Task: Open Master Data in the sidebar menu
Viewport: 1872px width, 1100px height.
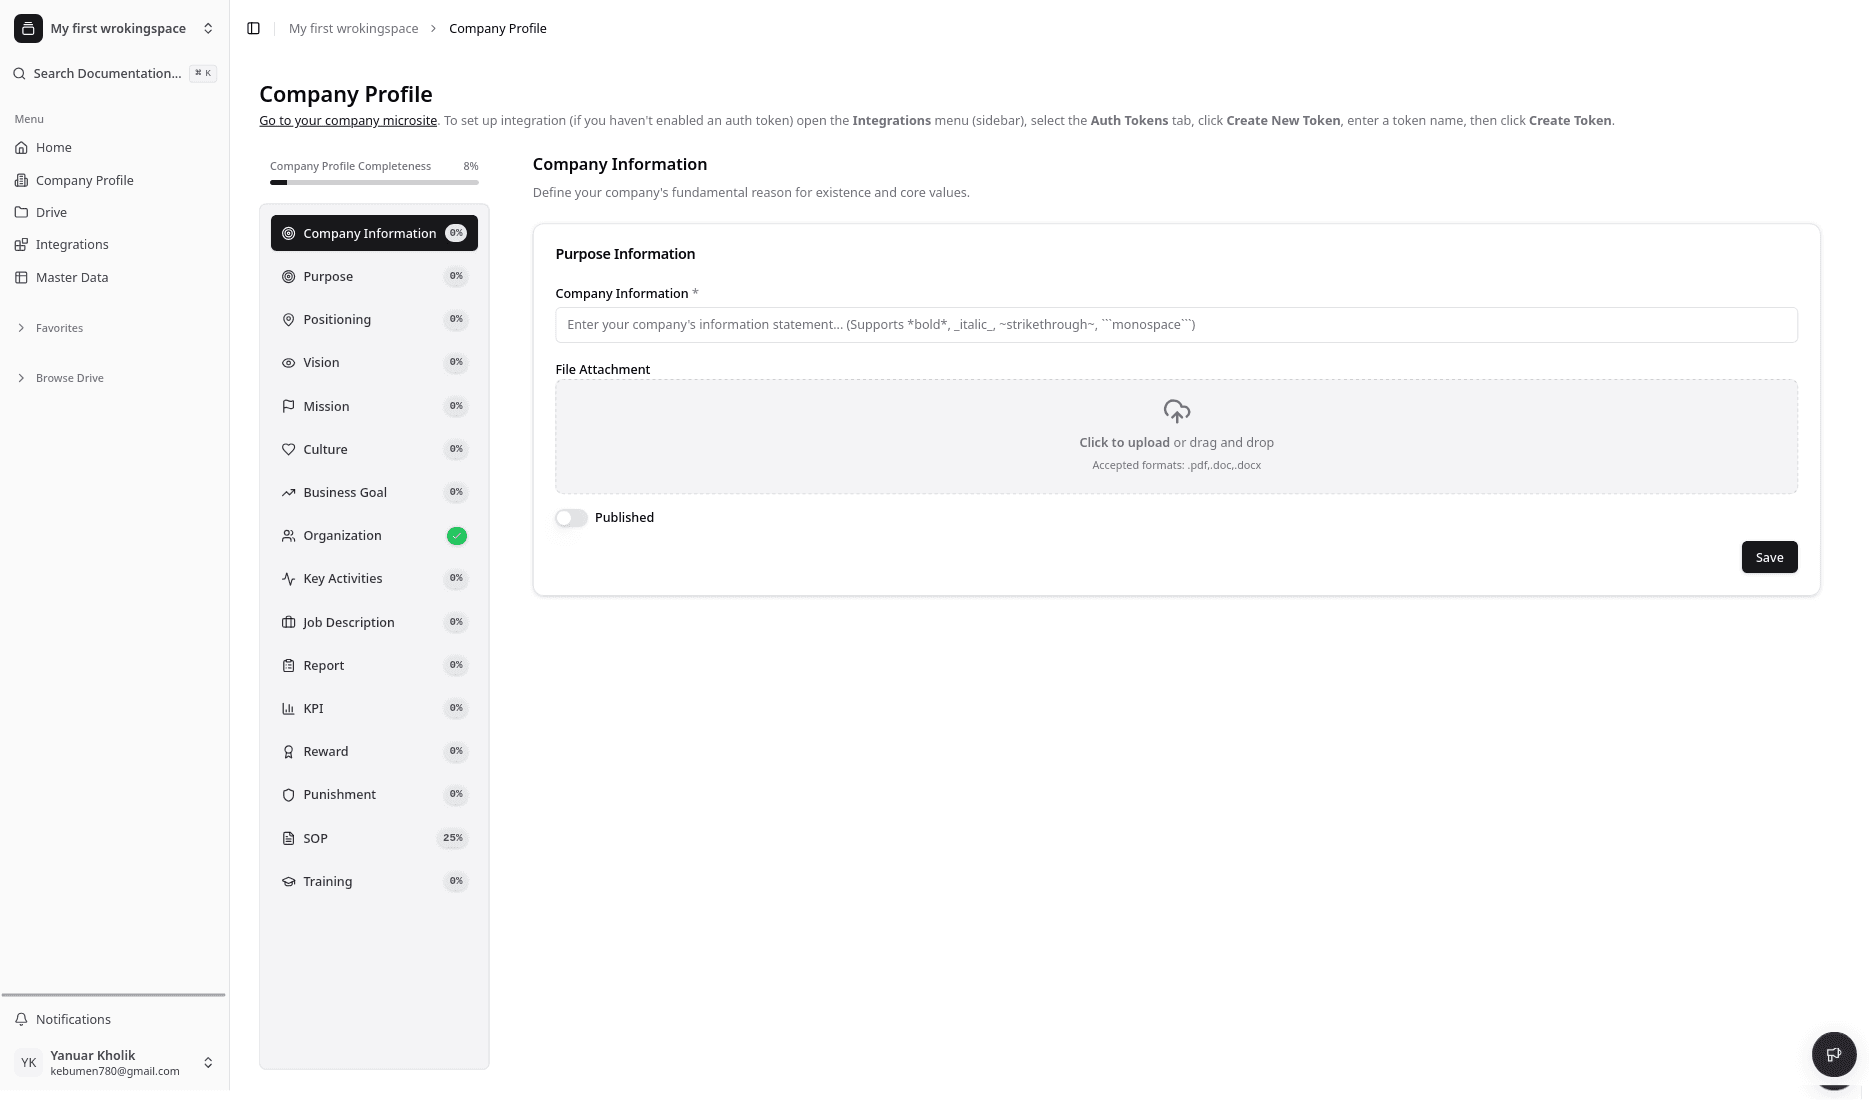Action: coord(114,277)
